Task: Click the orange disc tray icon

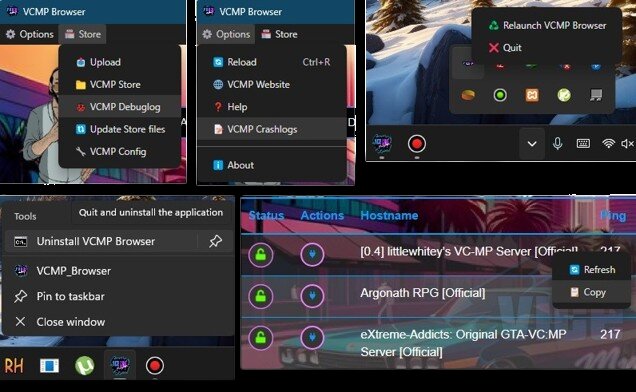Action: [468, 95]
